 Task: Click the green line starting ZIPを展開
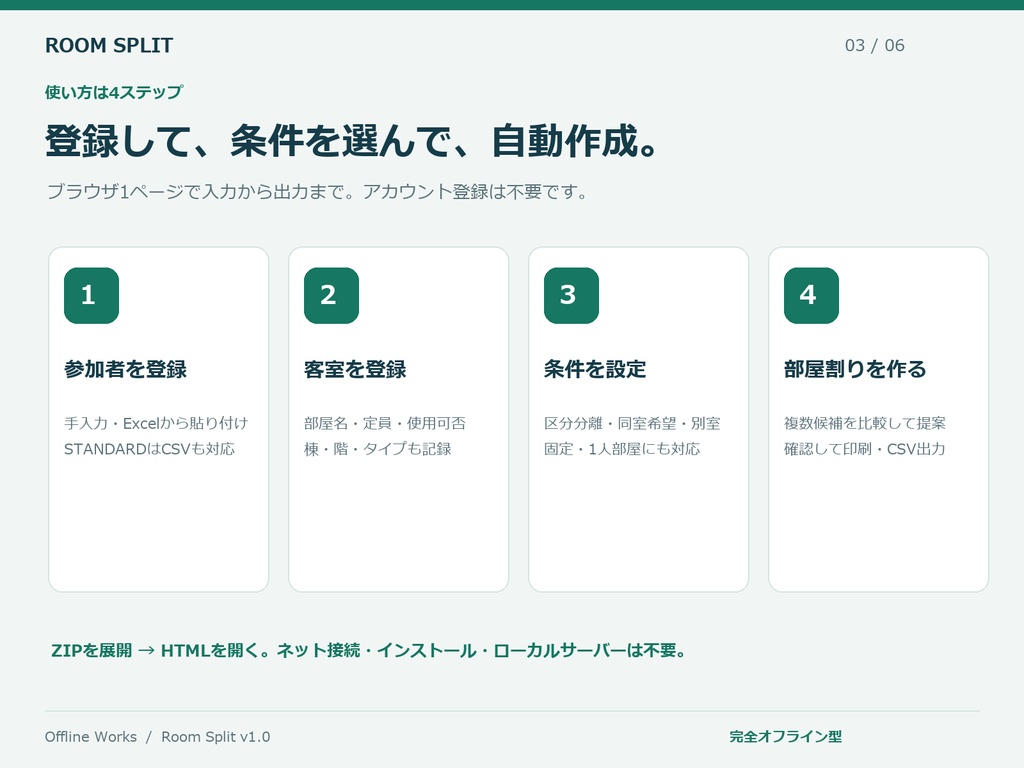pyautogui.click(x=369, y=650)
